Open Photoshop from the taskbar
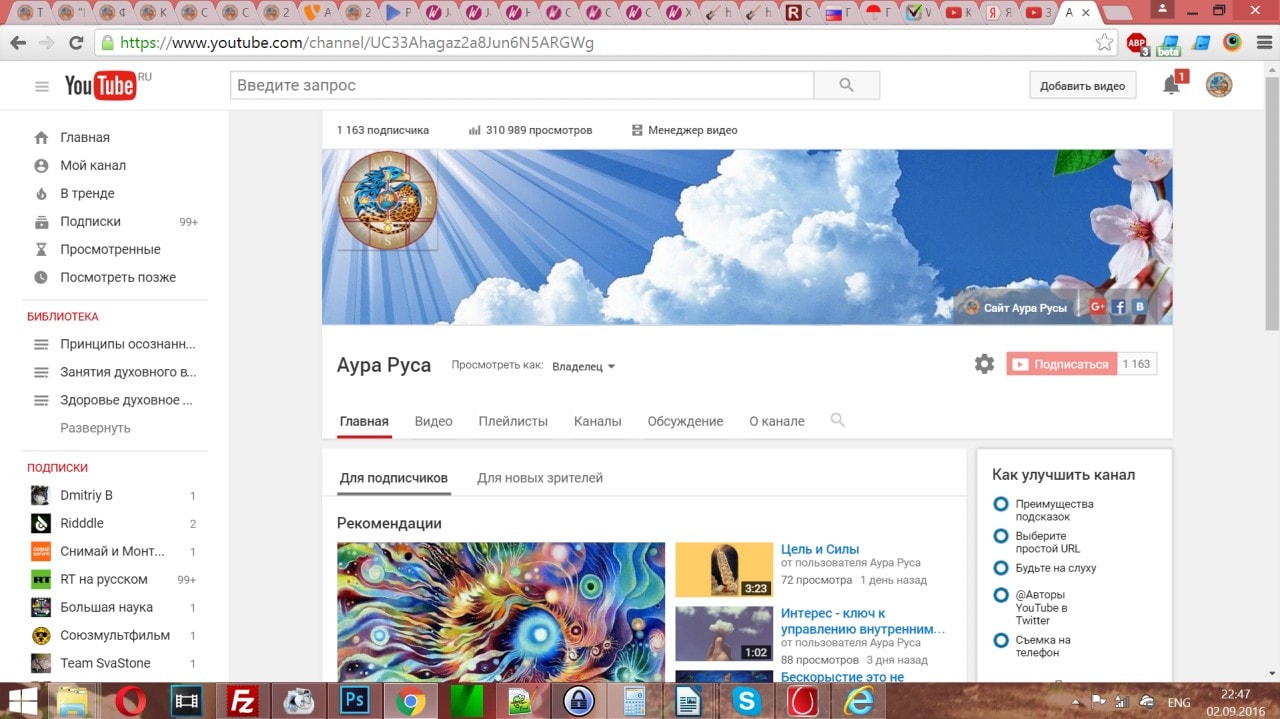Screen dimensions: 1280x719 pos(353,701)
